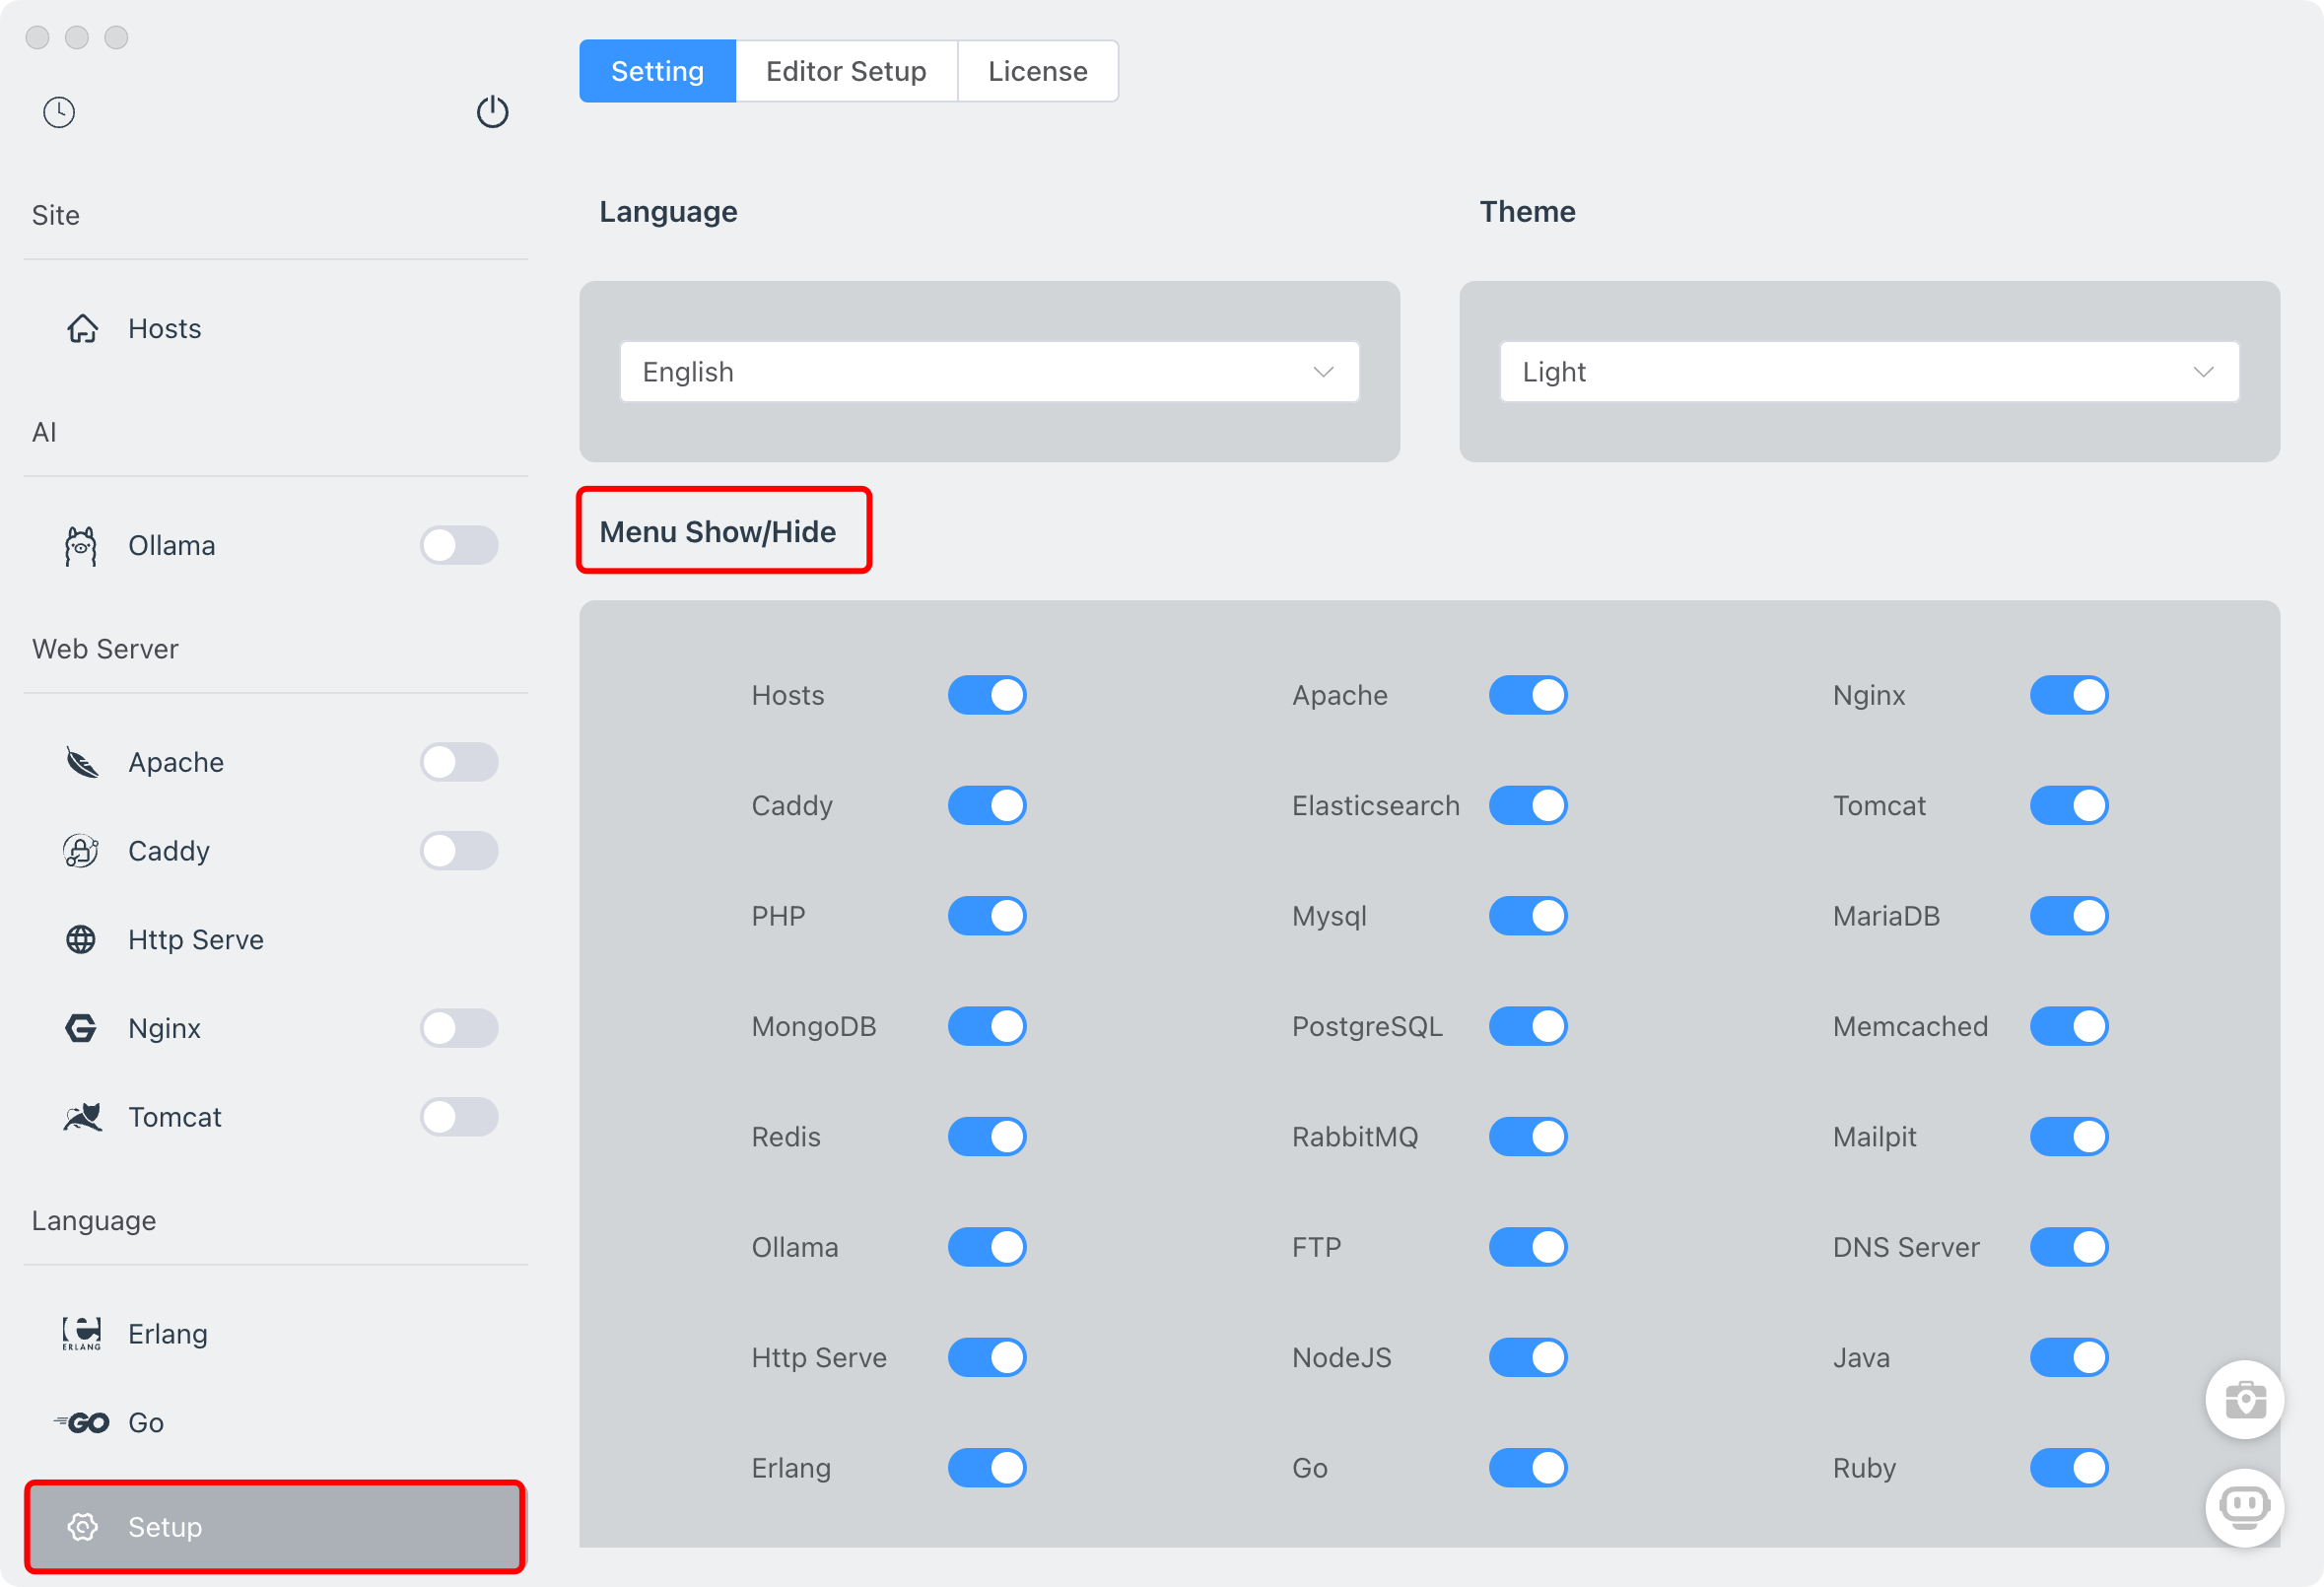Screen dimensions: 2324x1587
Task: Open the Light theme dropdown
Action: 1868,371
